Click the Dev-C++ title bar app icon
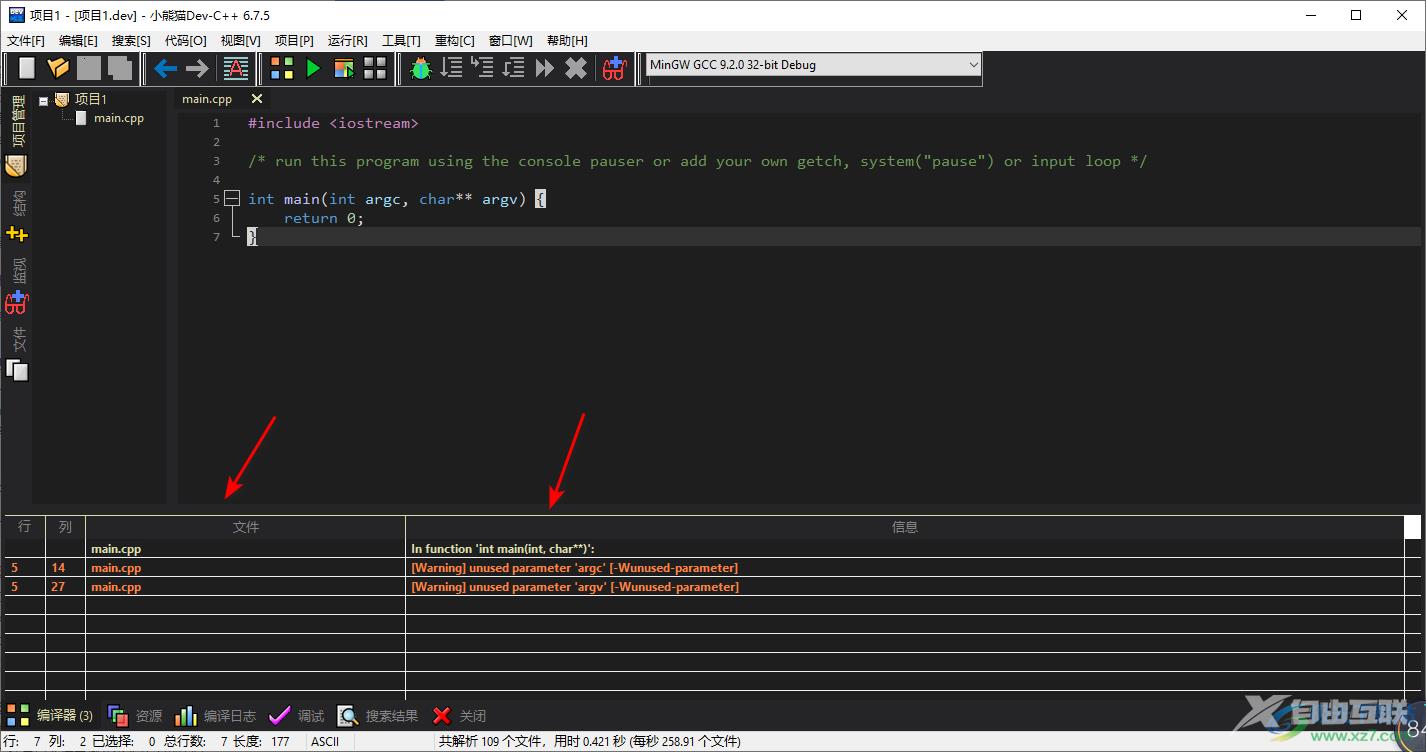 click(x=16, y=15)
